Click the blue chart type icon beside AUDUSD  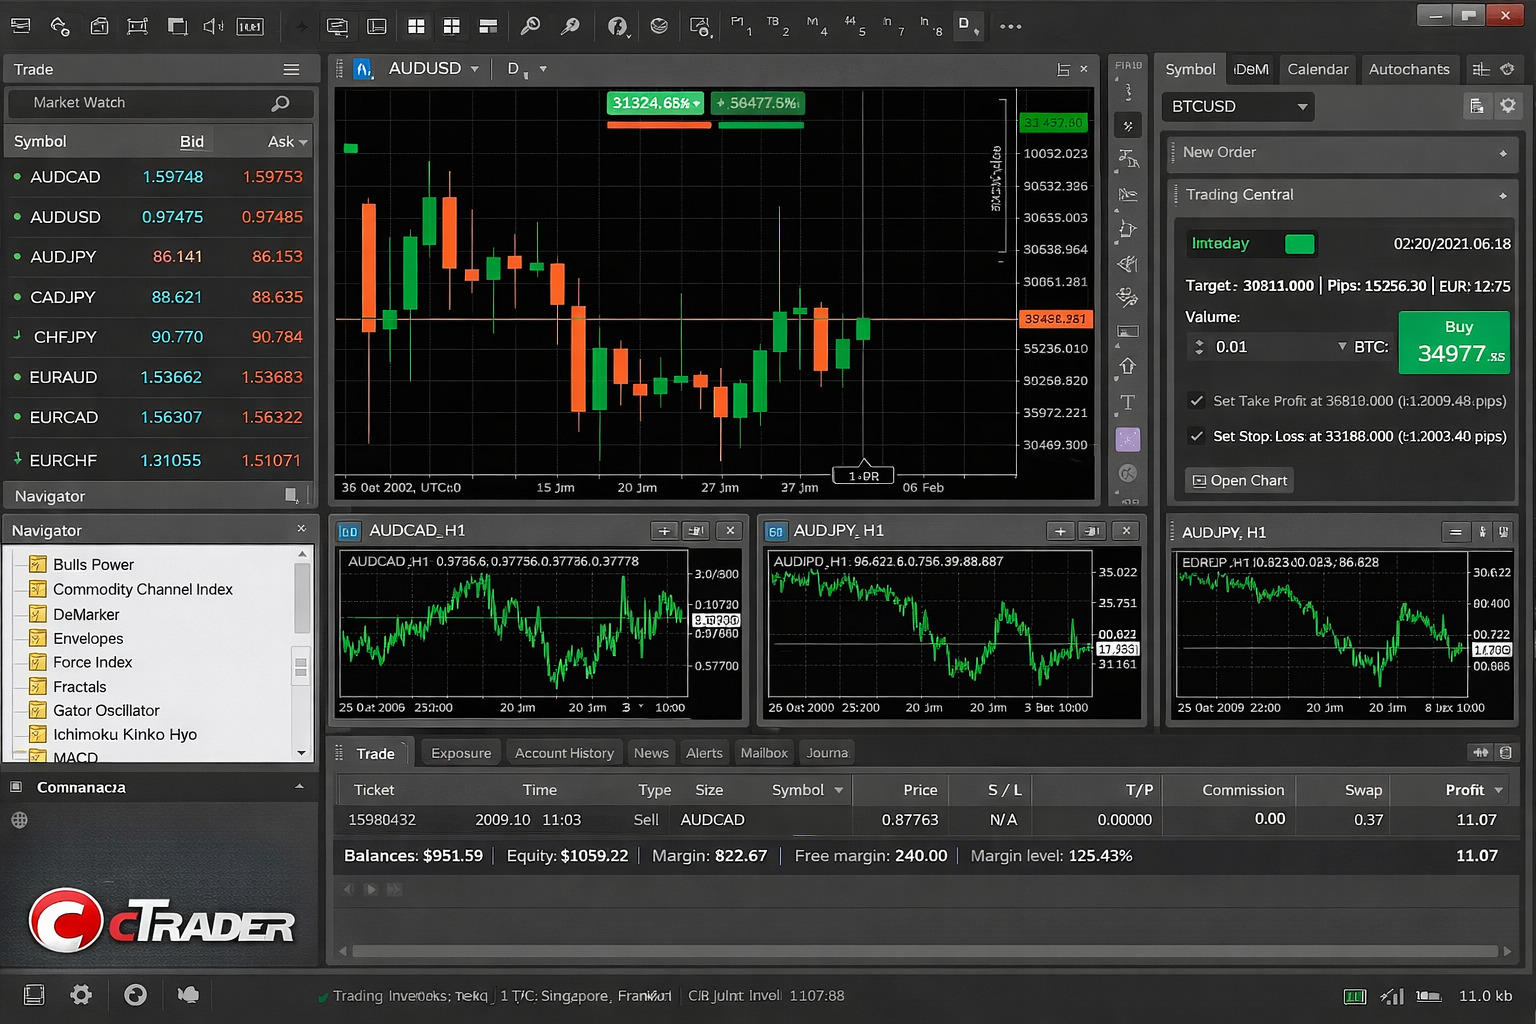click(363, 69)
